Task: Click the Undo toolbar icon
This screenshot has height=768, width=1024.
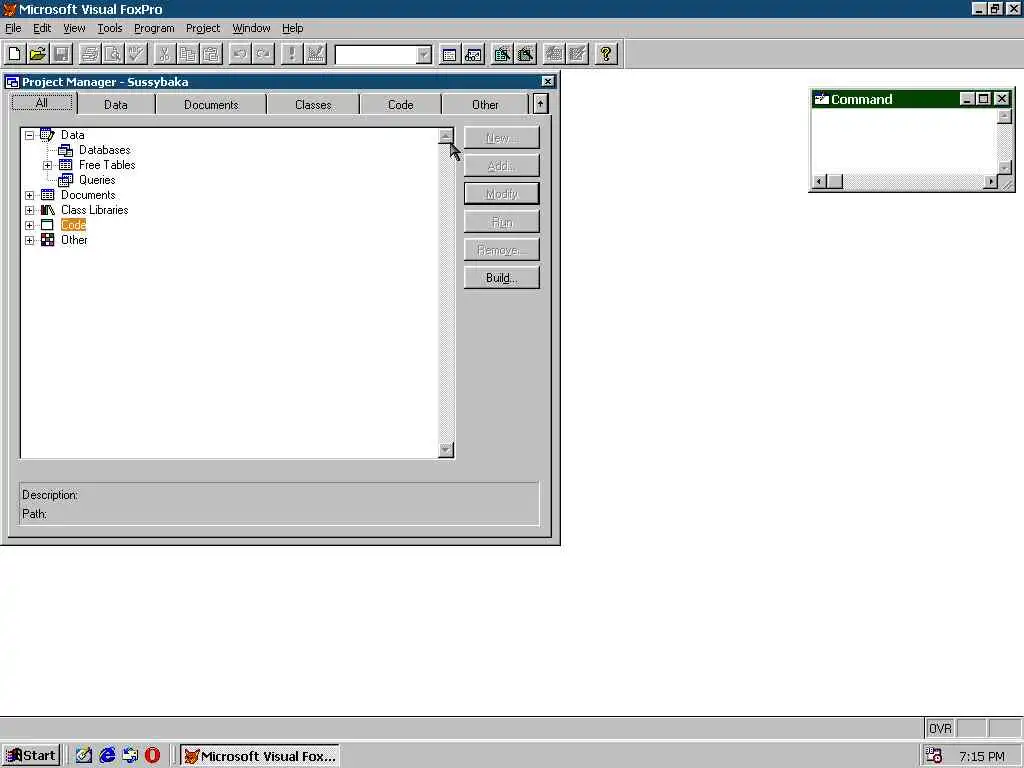Action: coord(240,54)
